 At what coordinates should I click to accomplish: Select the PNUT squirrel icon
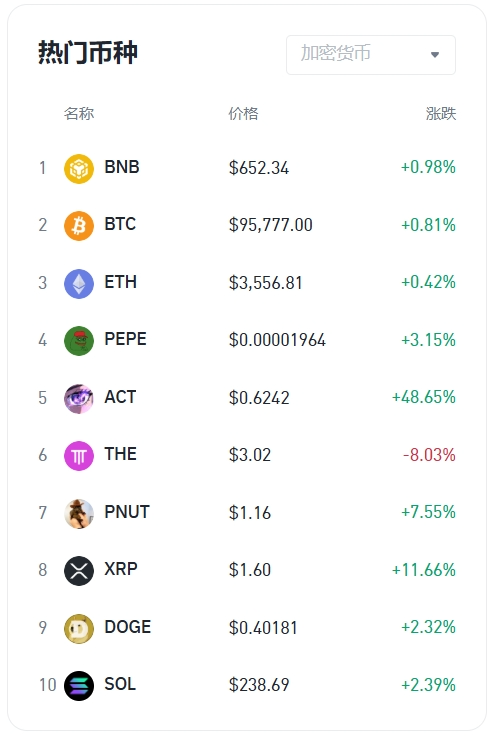pyautogui.click(x=79, y=513)
